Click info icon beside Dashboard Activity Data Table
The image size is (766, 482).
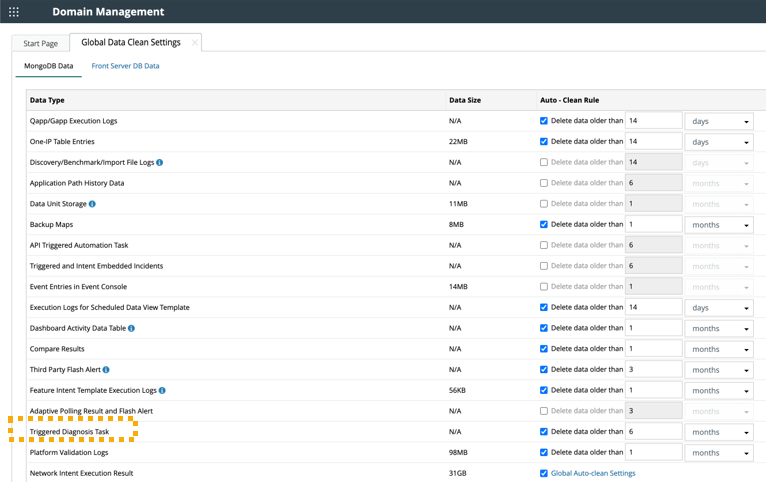click(x=131, y=328)
